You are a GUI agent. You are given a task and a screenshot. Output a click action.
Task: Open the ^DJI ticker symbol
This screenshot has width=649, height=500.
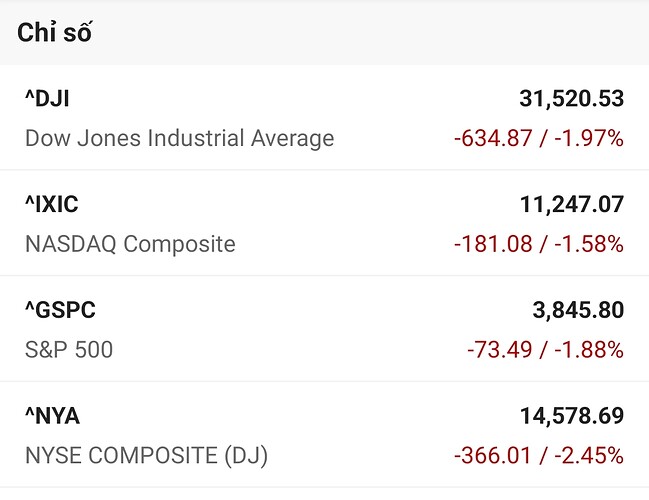click(x=47, y=99)
